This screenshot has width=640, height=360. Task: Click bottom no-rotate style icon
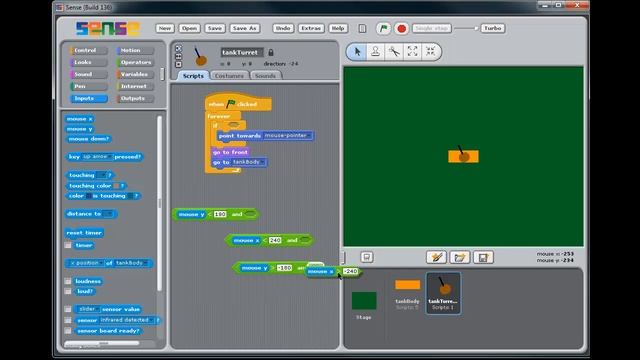click(x=178, y=64)
